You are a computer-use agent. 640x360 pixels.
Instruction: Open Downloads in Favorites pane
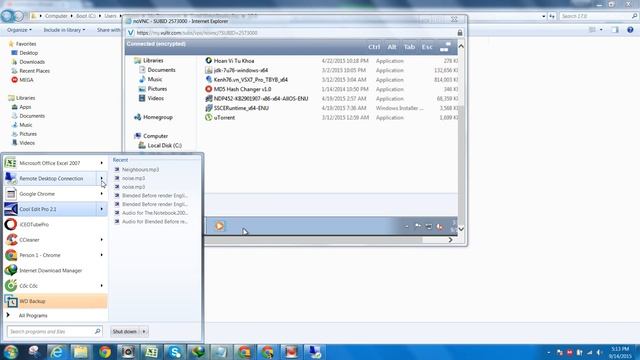32,62
